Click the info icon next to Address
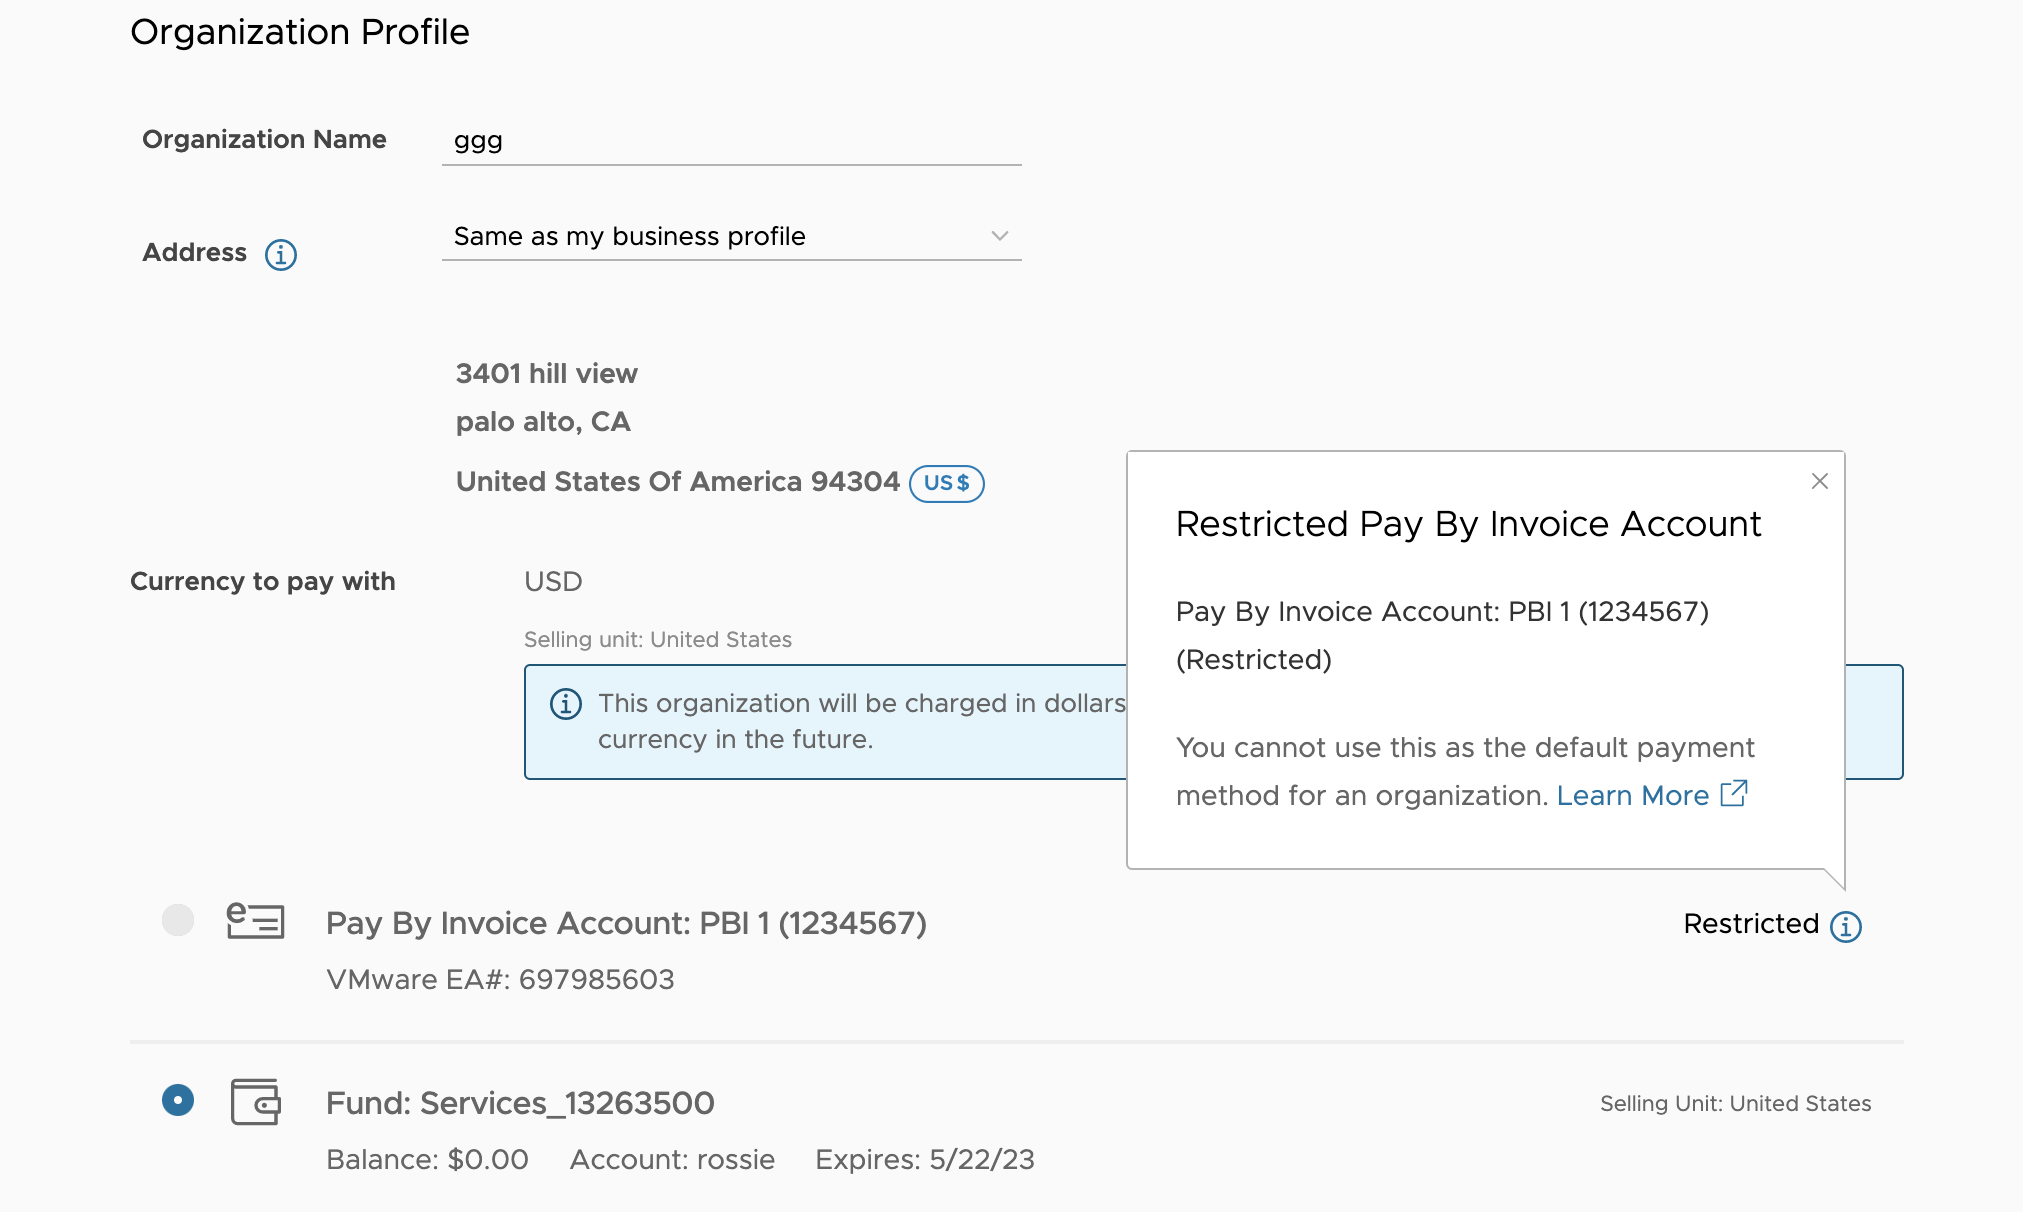The height and width of the screenshot is (1212, 2023). pos(280,252)
